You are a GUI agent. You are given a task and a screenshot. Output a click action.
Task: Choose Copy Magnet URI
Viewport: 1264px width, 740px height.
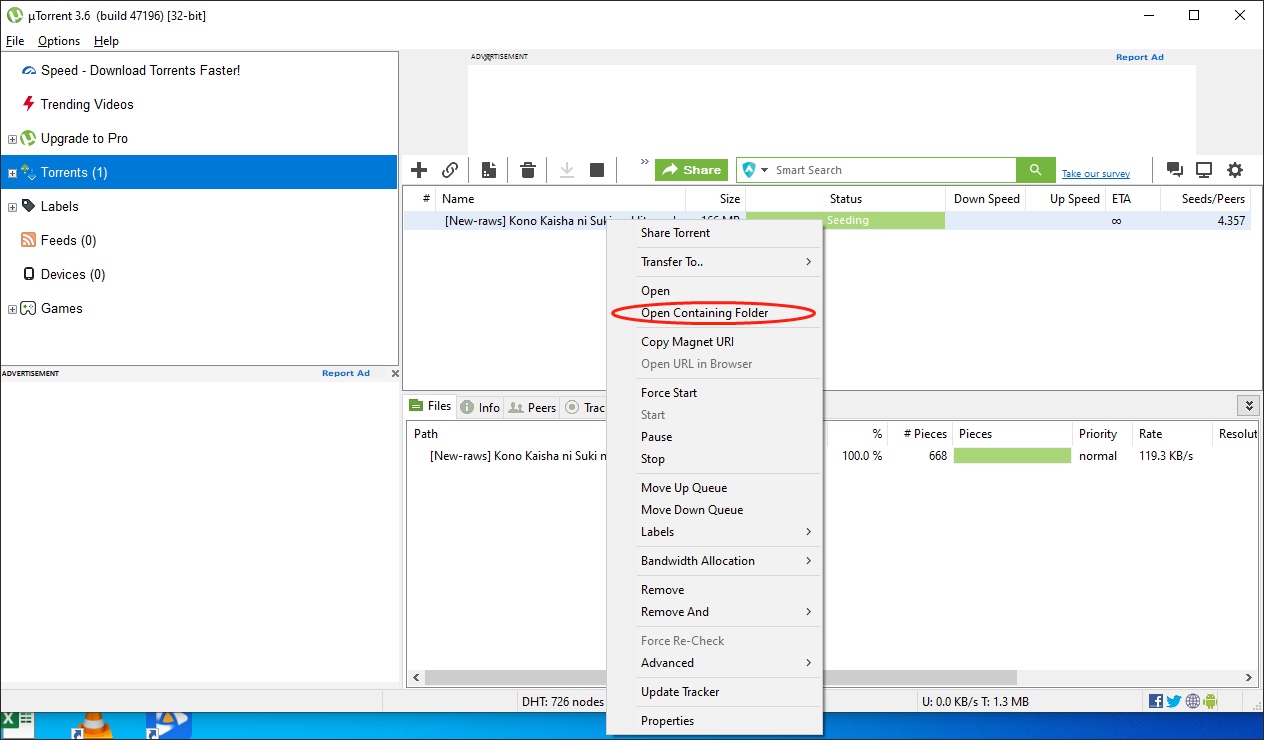tap(715, 342)
